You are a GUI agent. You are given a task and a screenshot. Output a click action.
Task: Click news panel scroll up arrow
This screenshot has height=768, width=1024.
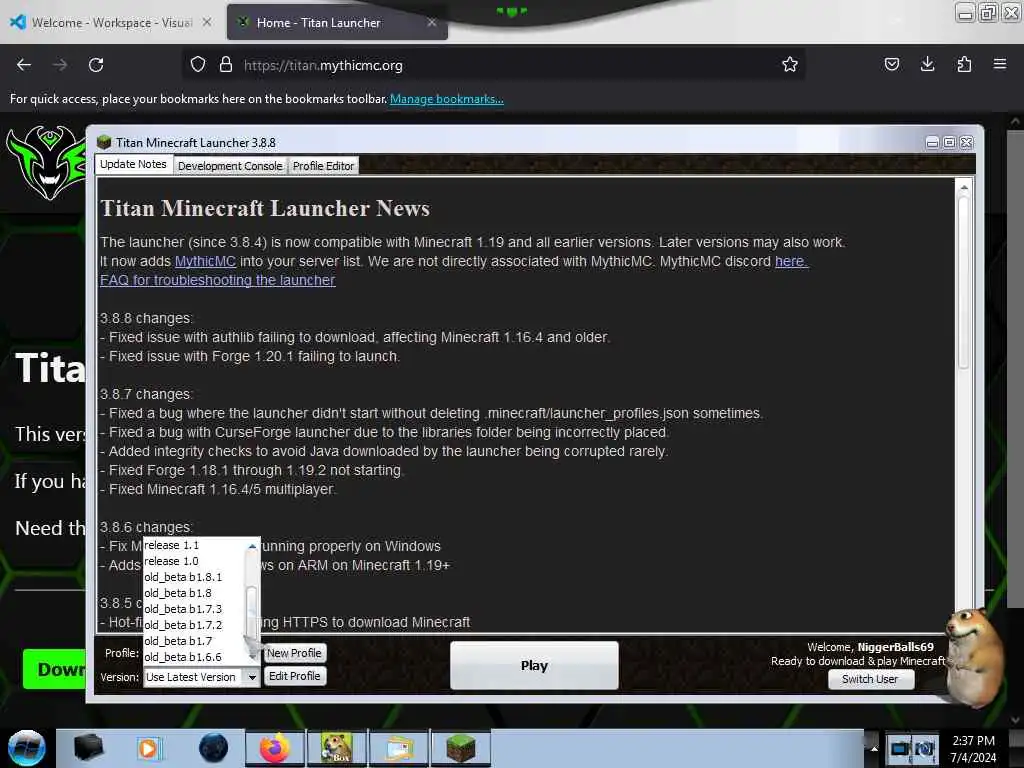coord(963,187)
